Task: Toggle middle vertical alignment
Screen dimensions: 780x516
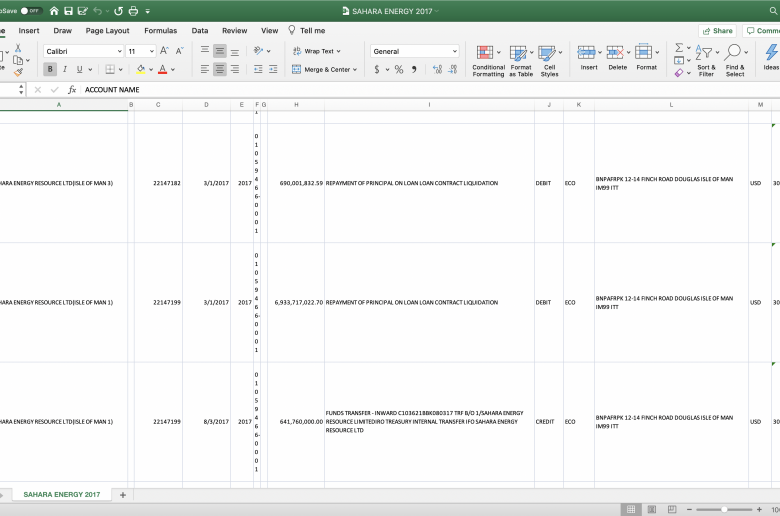Action: (x=220, y=51)
